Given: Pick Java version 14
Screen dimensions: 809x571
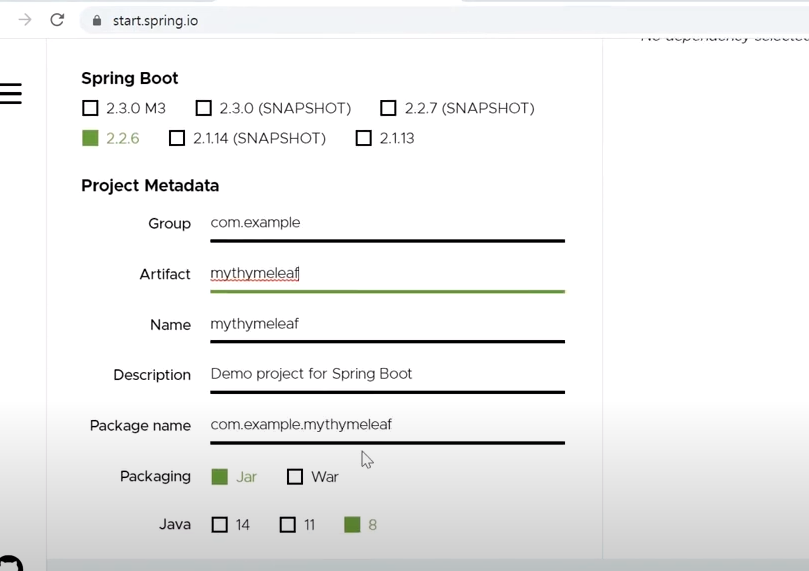Looking at the screenshot, I should 231,525.
